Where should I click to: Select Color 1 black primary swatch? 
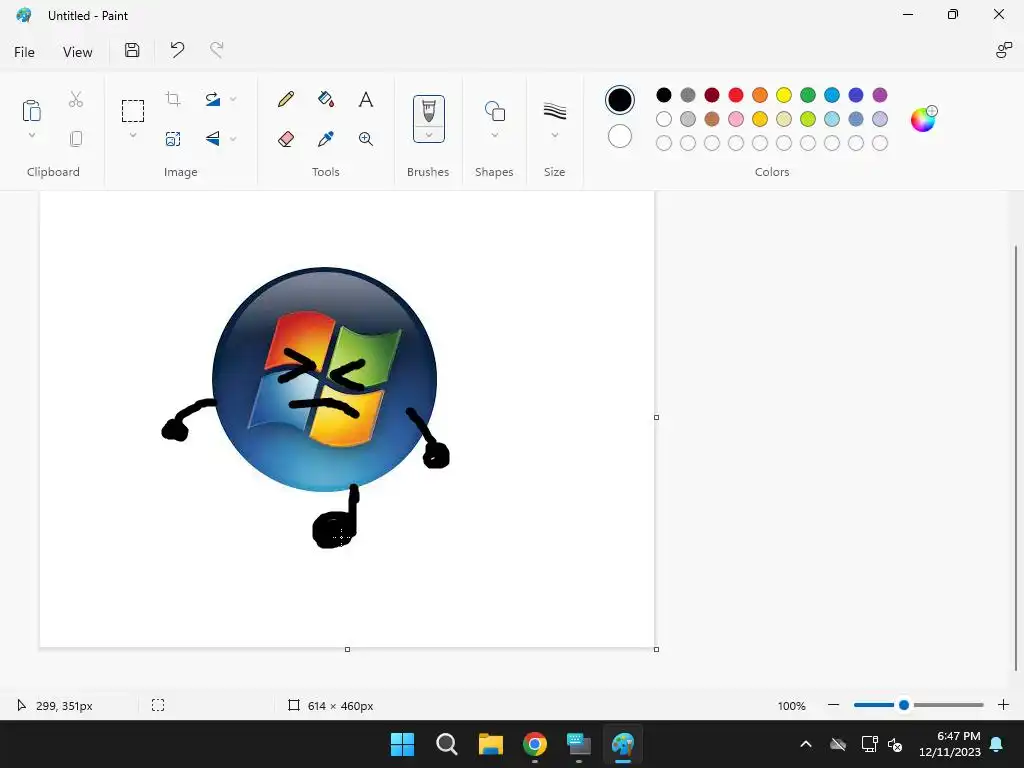click(x=620, y=100)
